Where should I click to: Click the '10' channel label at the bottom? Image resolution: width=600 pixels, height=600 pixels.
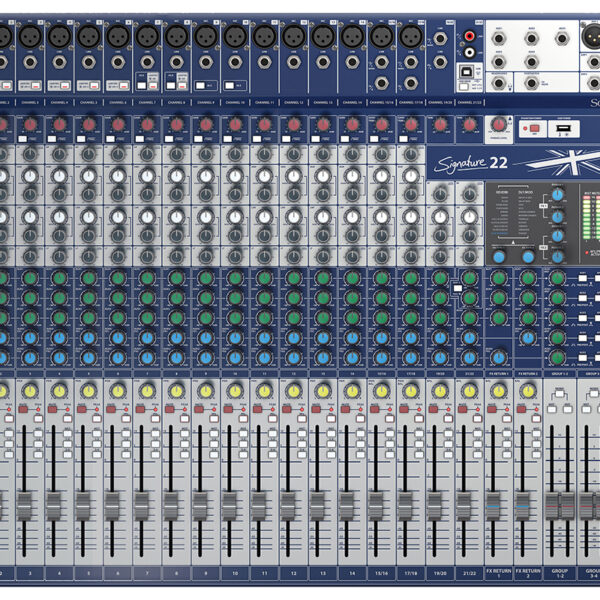[235, 573]
